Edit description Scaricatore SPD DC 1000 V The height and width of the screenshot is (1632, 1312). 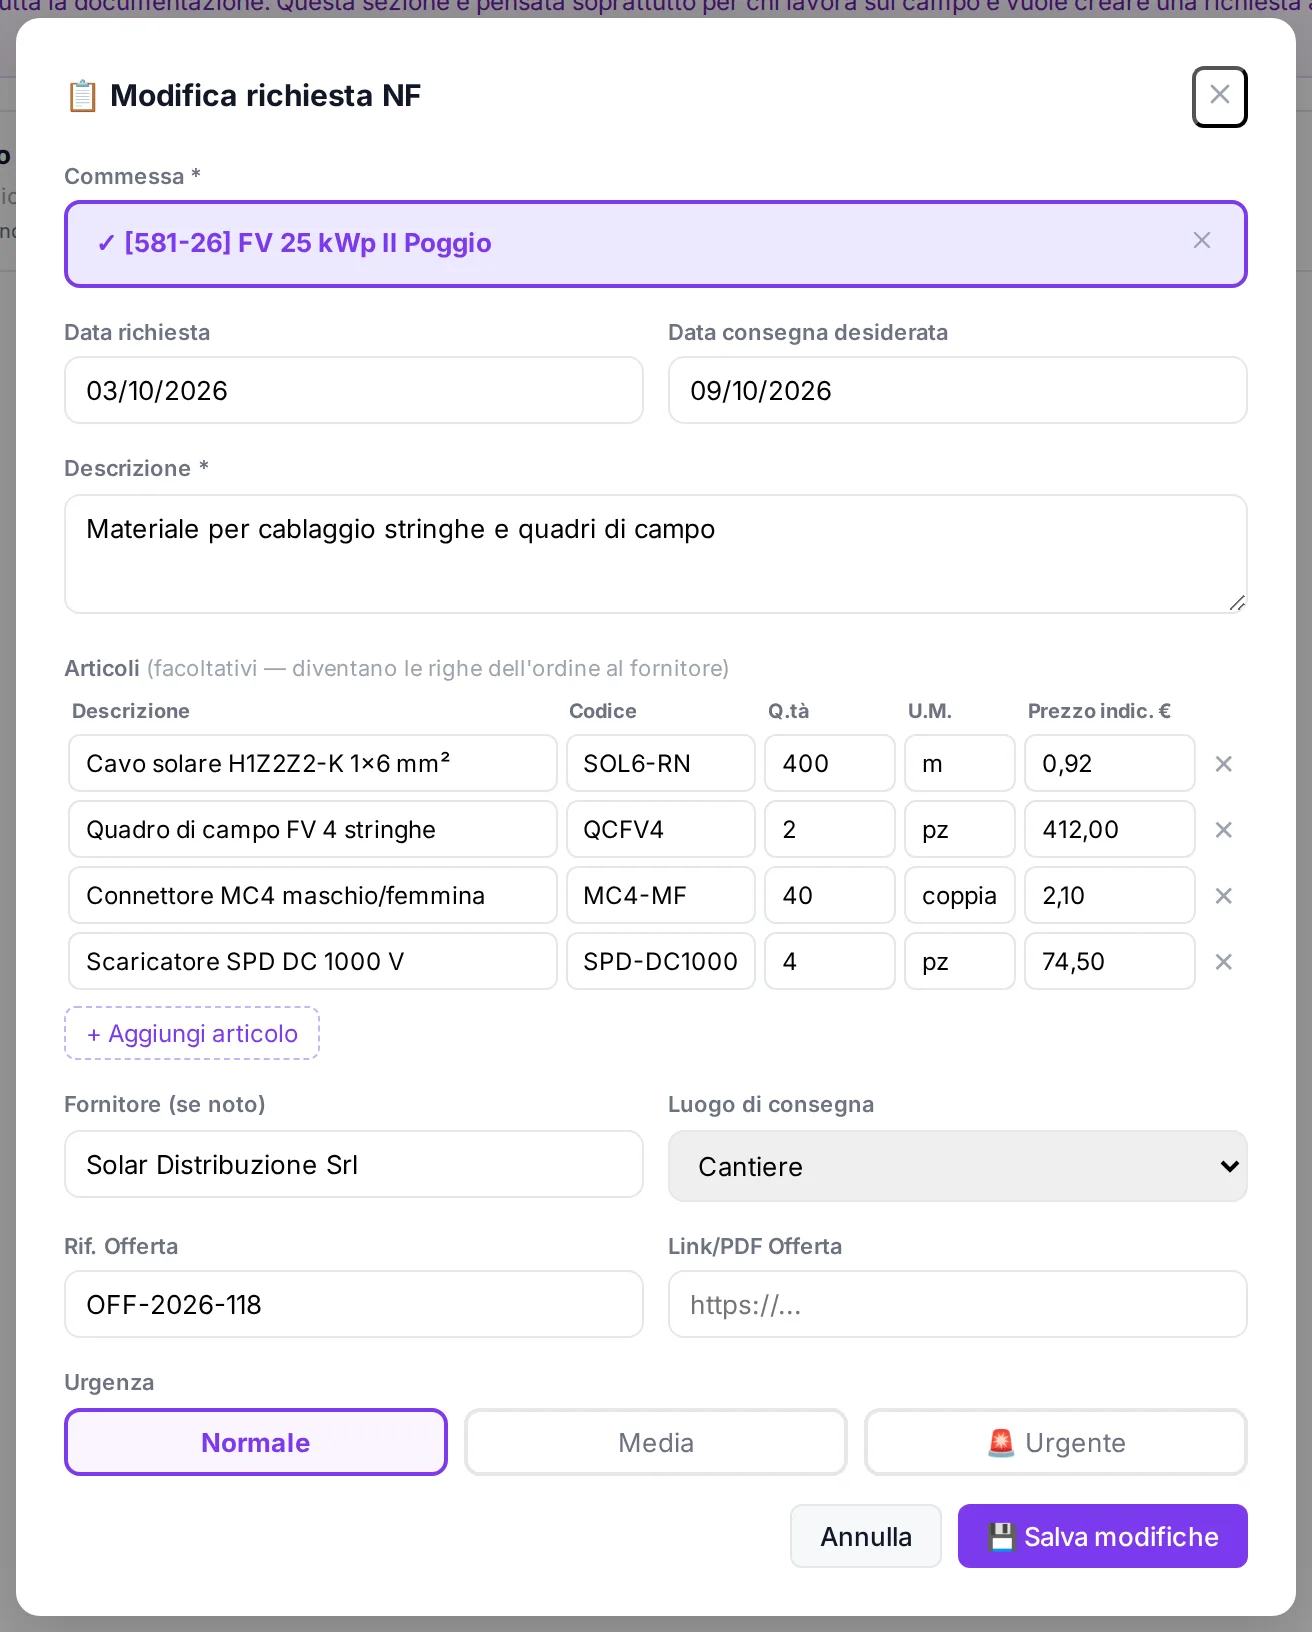tap(313, 962)
